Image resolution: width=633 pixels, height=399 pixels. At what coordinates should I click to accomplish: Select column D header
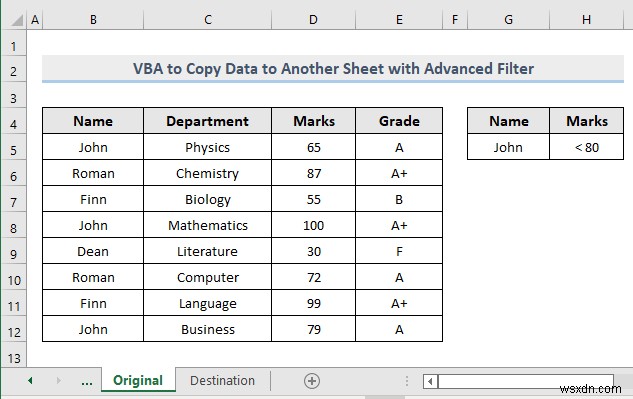coord(313,20)
